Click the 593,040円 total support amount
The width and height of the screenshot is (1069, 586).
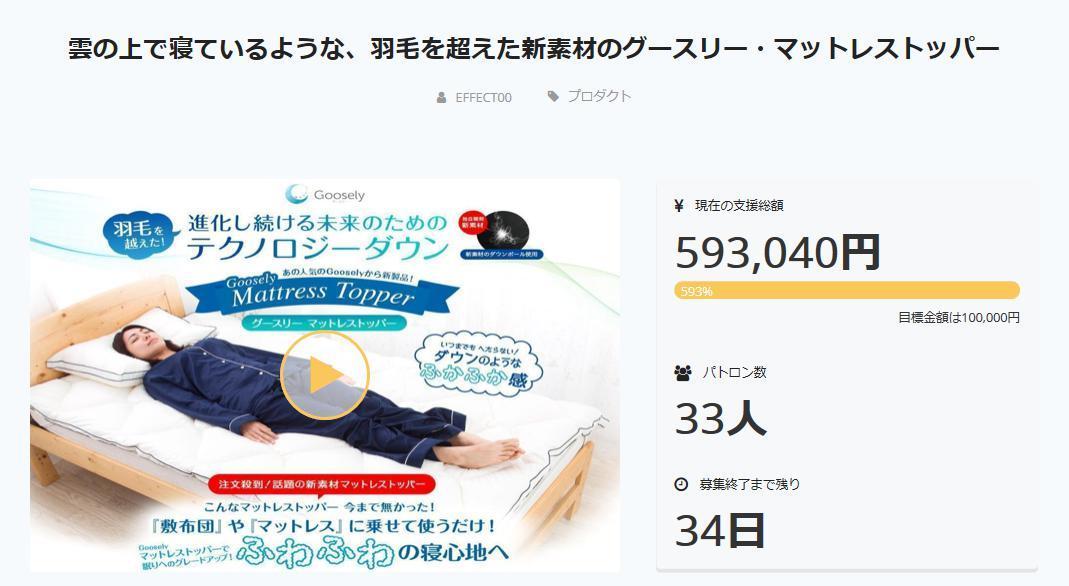tap(778, 252)
